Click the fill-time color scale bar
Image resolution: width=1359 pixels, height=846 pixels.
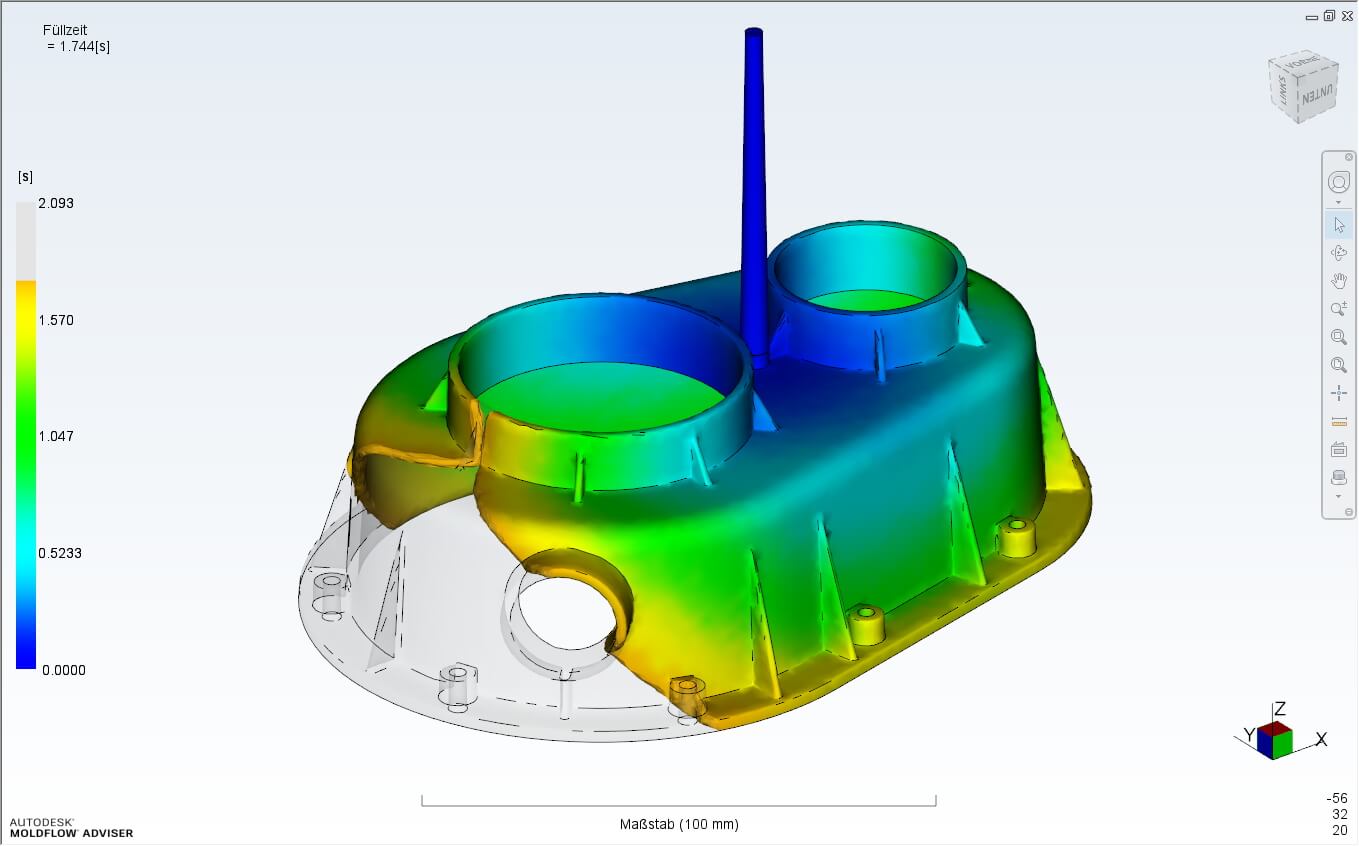click(x=26, y=435)
